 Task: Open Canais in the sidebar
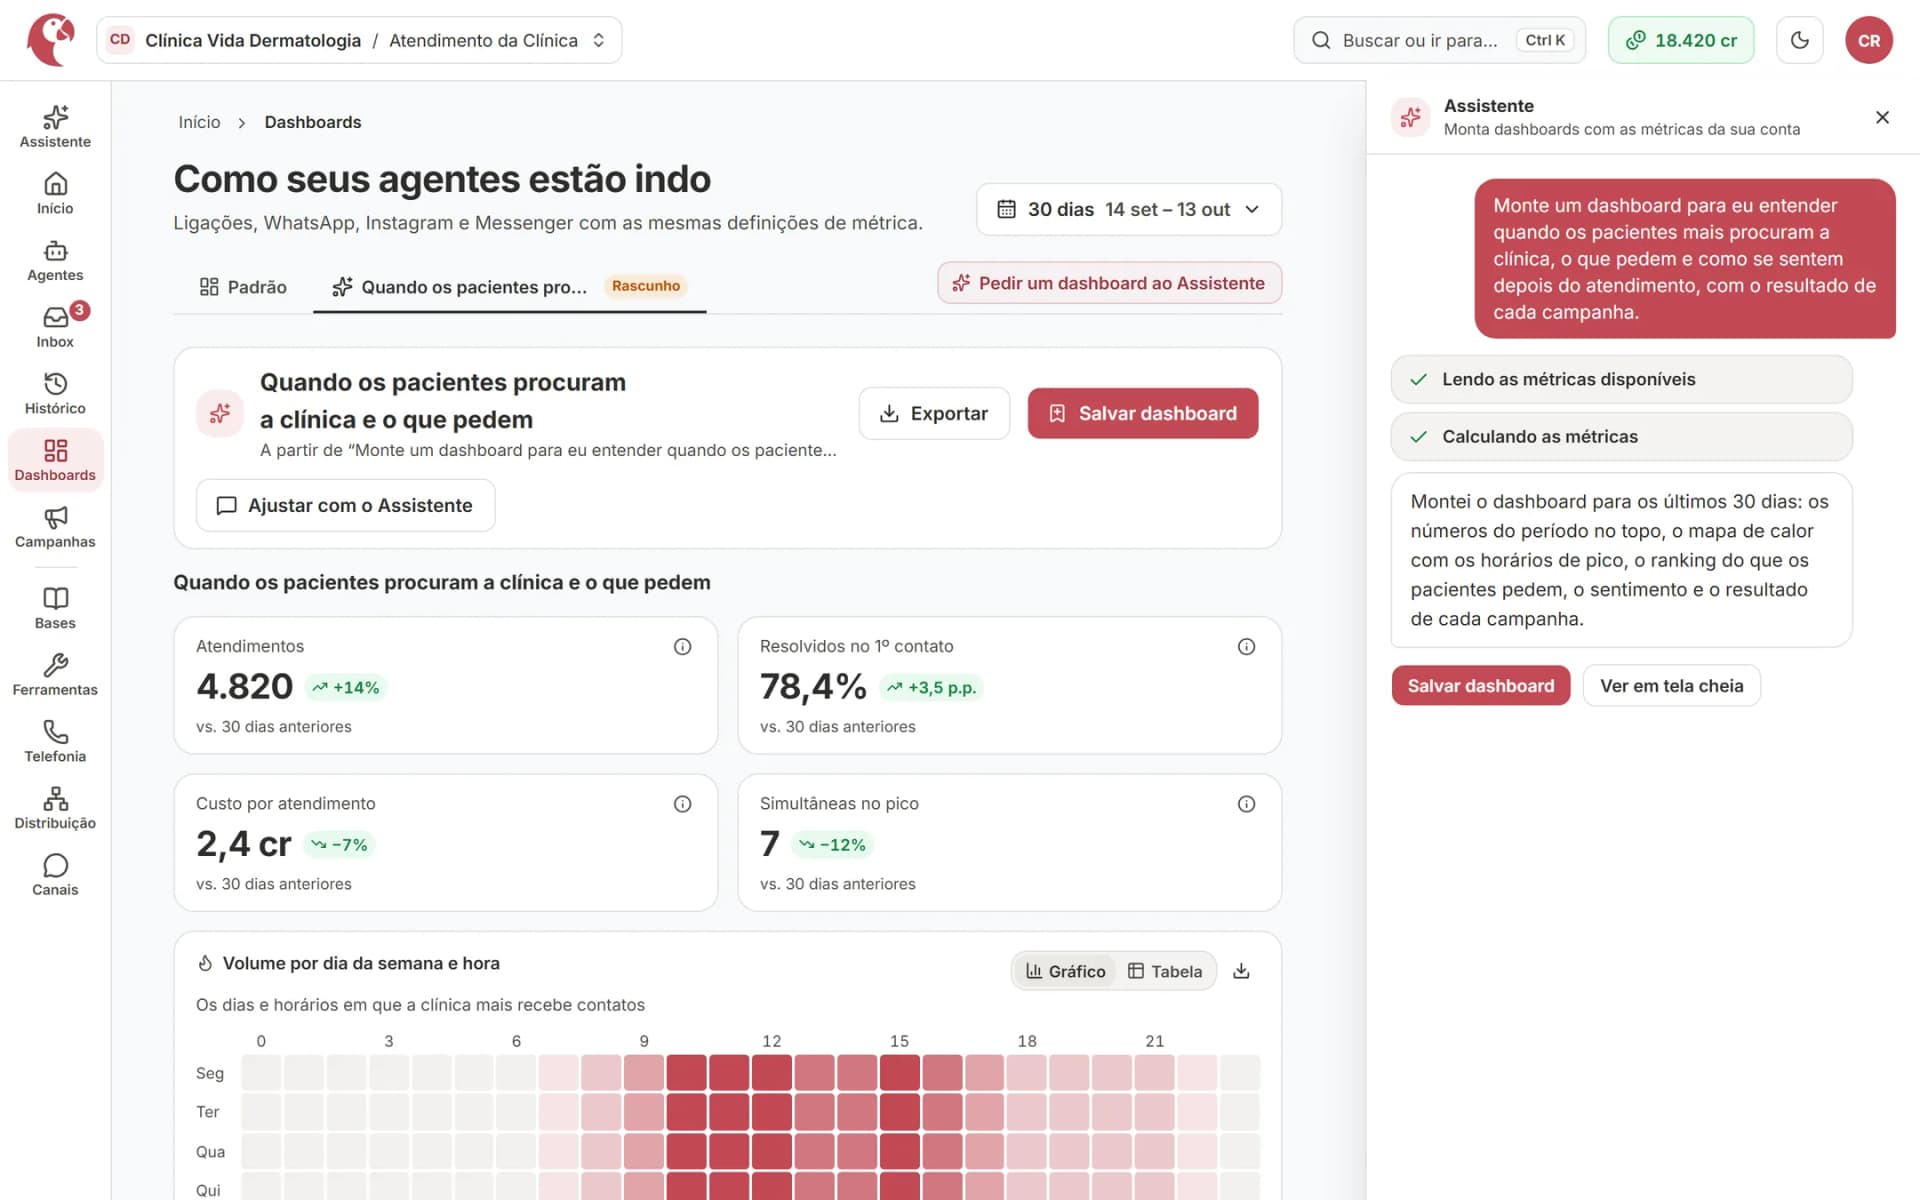(x=55, y=874)
